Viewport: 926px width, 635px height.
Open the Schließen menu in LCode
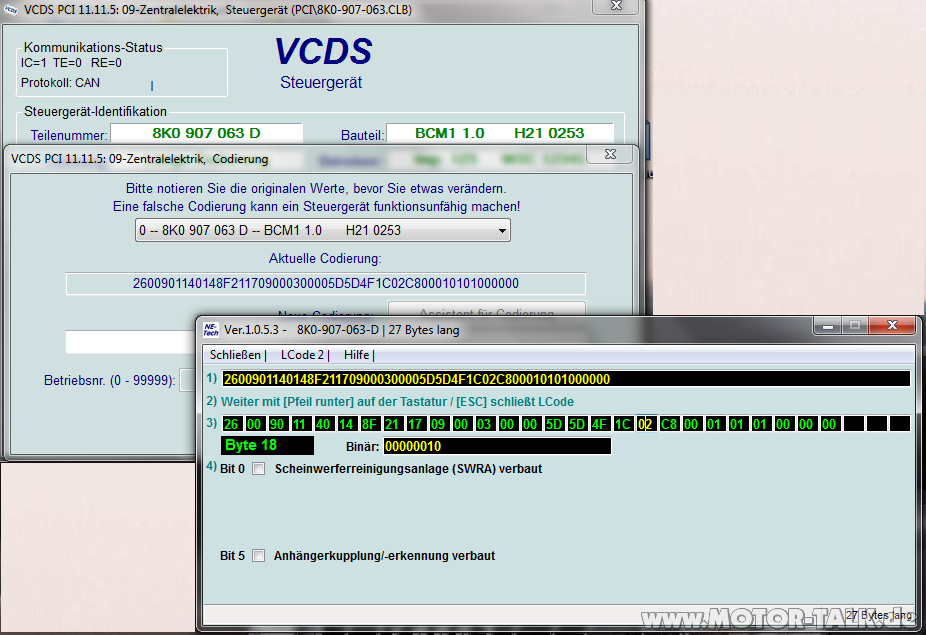point(237,355)
